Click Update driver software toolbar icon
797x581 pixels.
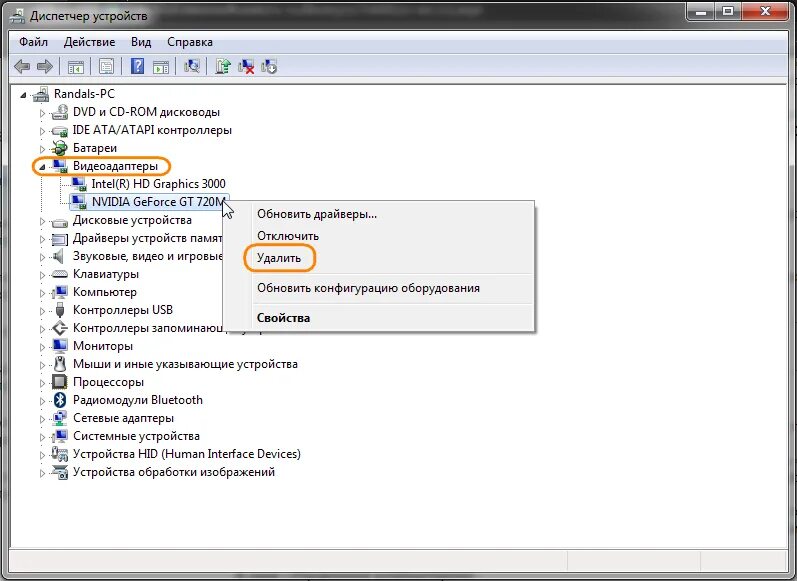pos(223,66)
